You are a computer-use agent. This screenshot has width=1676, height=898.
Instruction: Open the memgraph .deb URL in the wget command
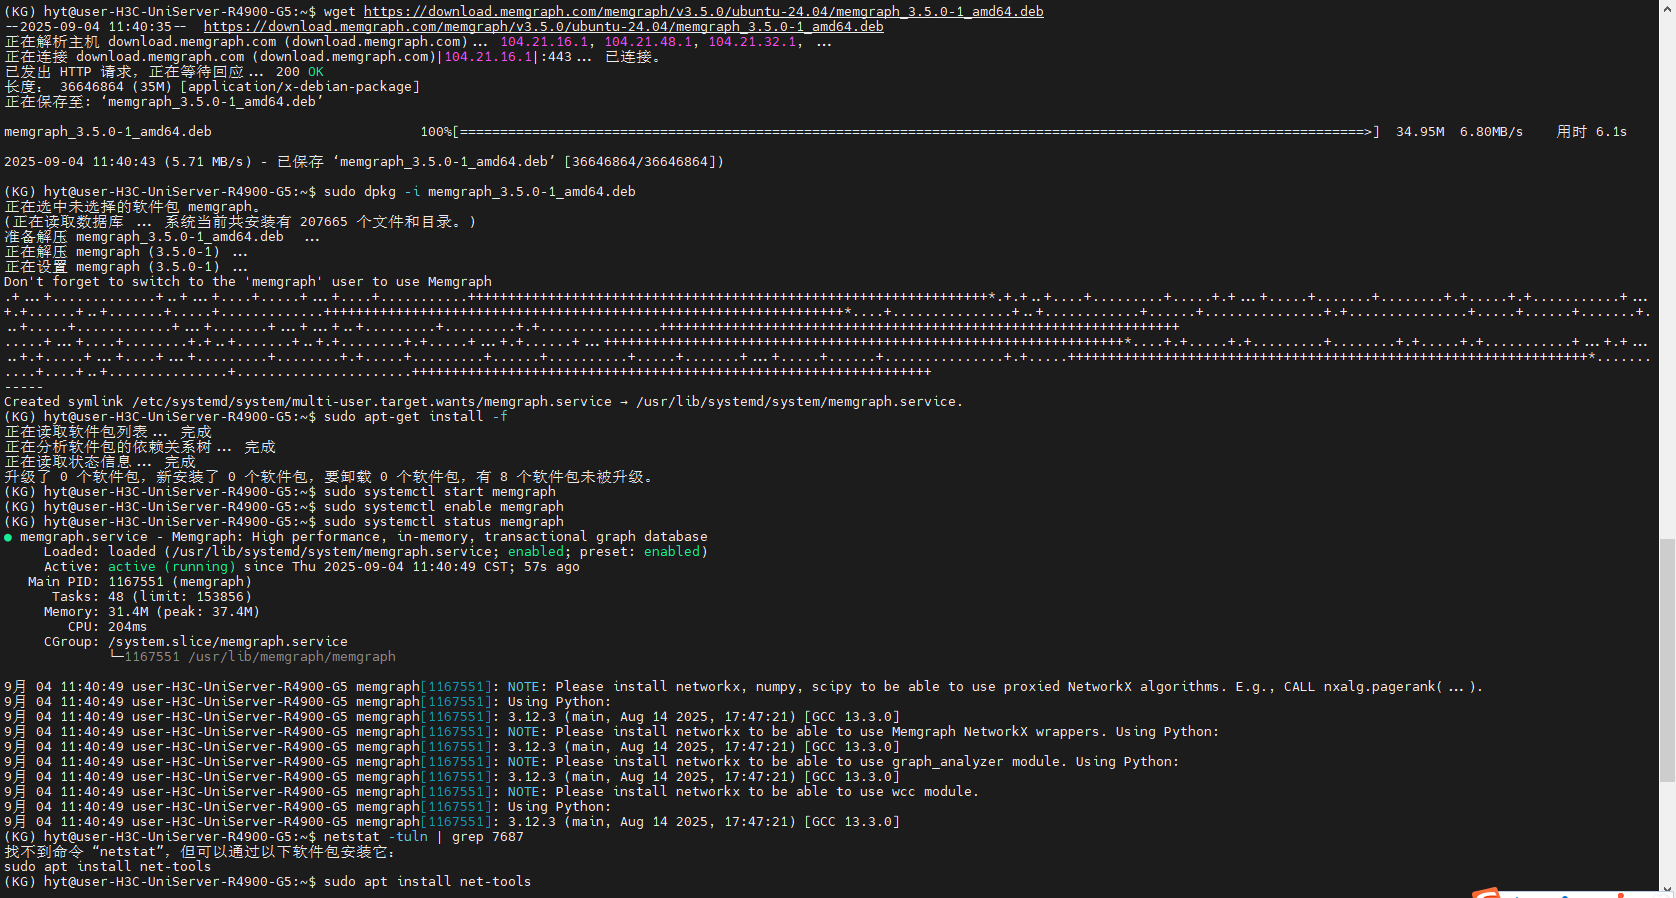coord(703,12)
